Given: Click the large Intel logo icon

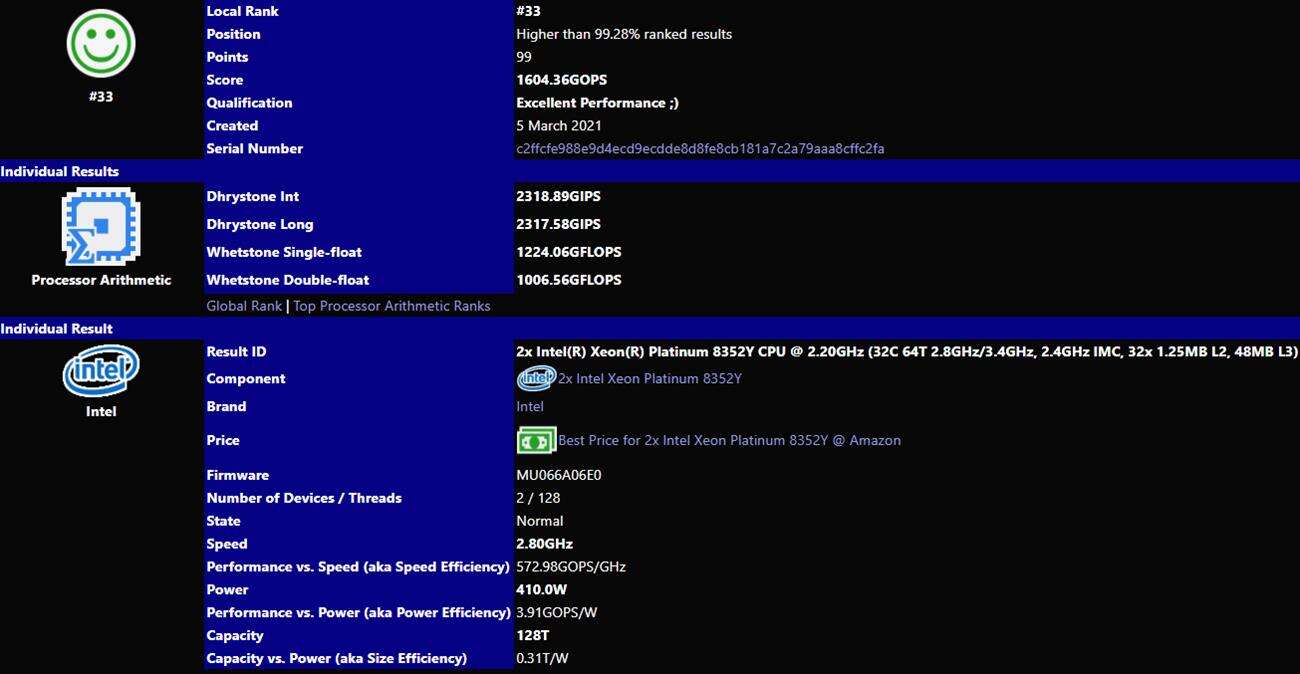Looking at the screenshot, I should [x=101, y=371].
